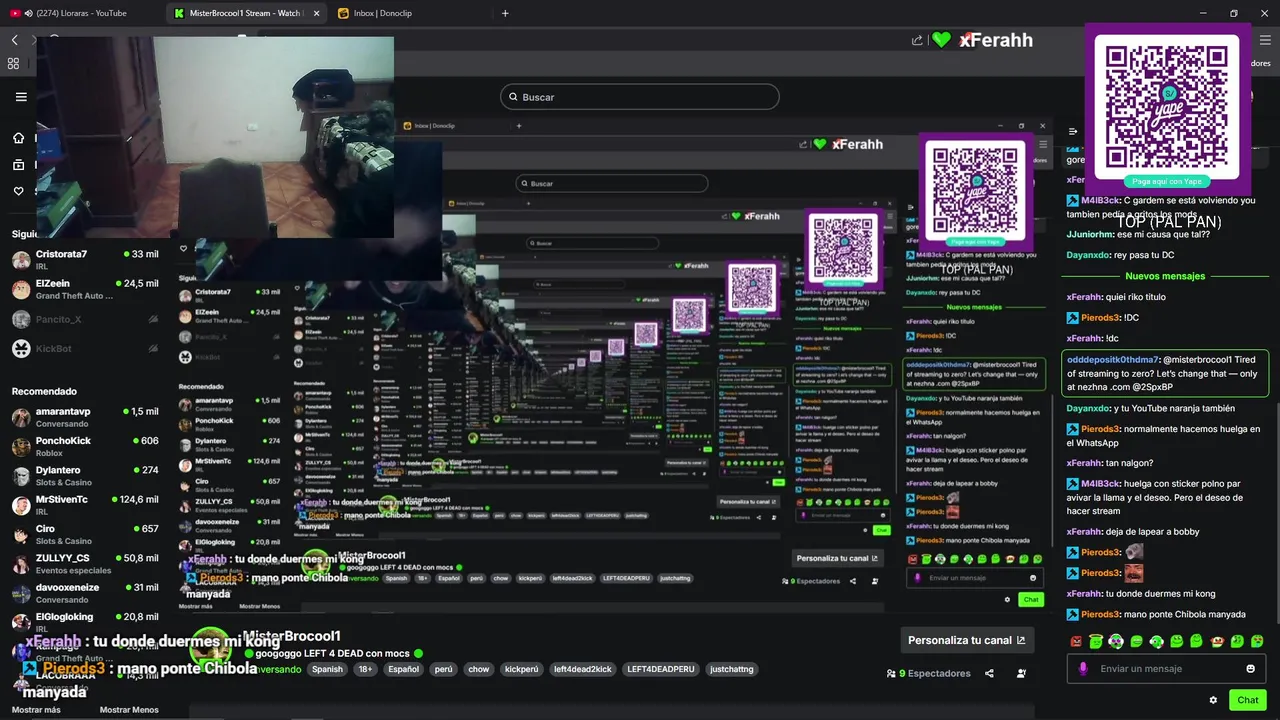Open the following heart sidebar icon
Image resolution: width=1280 pixels, height=720 pixels.
pos(18,191)
